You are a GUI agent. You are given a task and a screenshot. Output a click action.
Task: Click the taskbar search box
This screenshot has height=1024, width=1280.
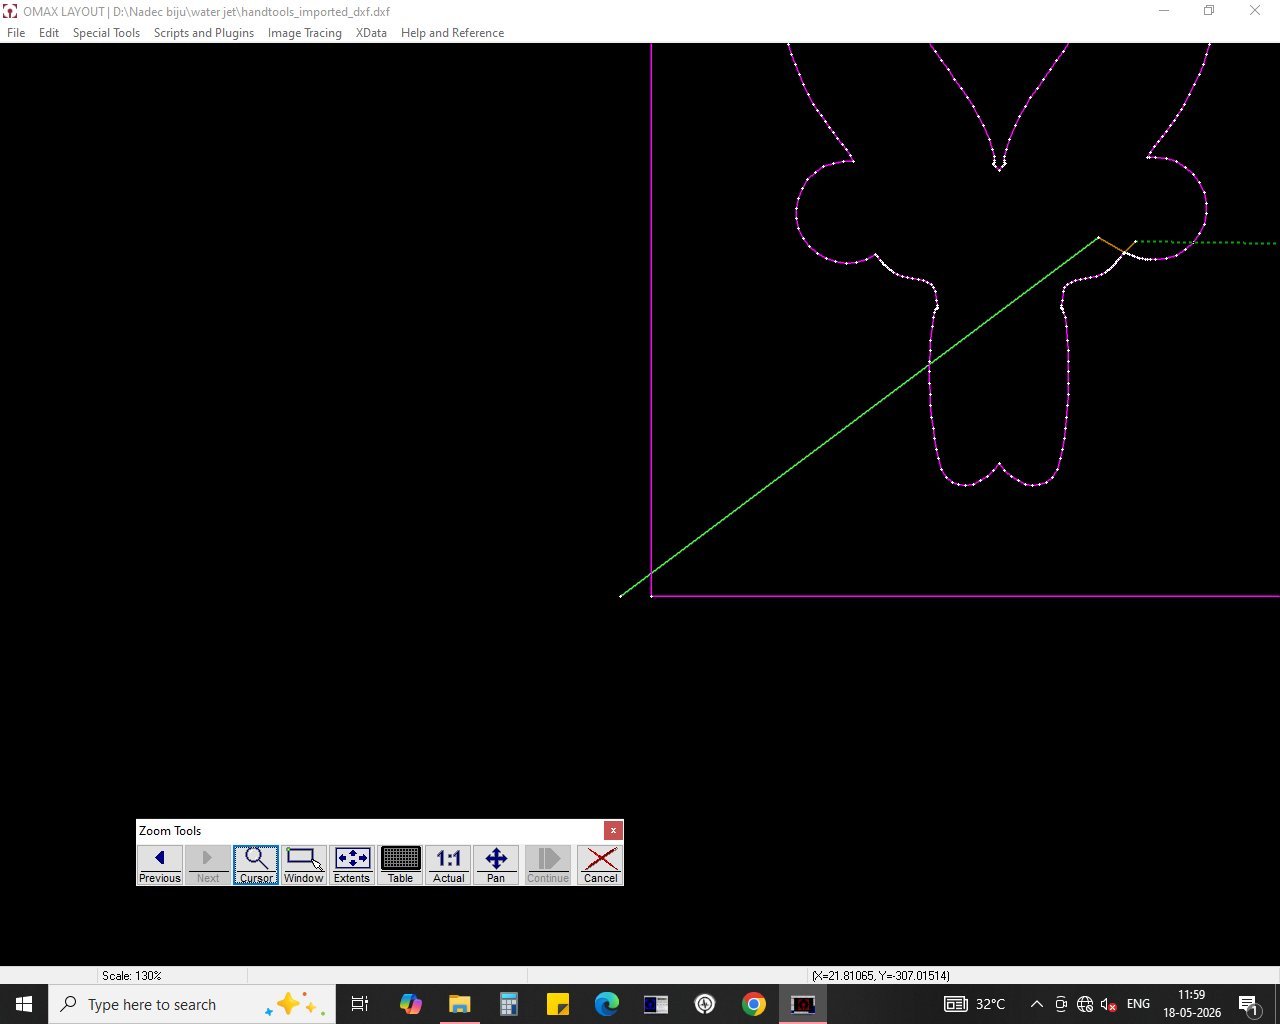tap(191, 1004)
